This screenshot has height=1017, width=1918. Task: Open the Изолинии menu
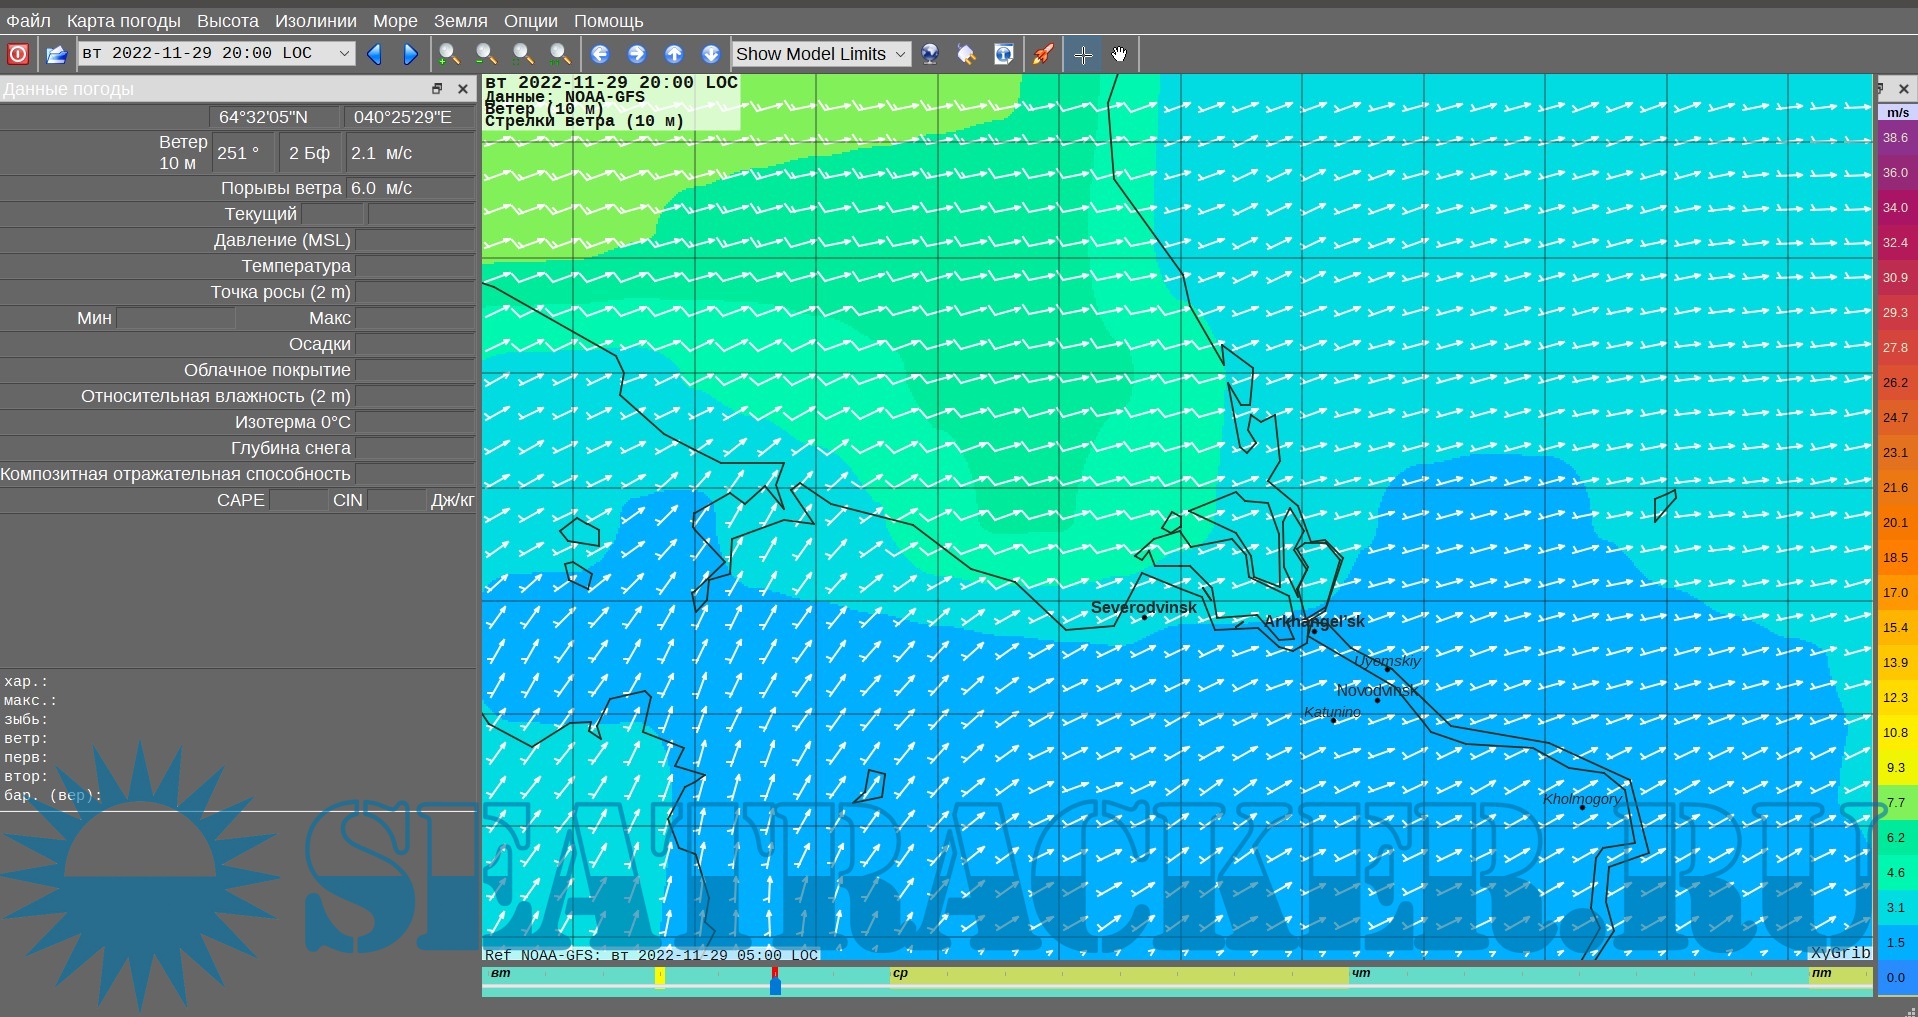tap(316, 21)
